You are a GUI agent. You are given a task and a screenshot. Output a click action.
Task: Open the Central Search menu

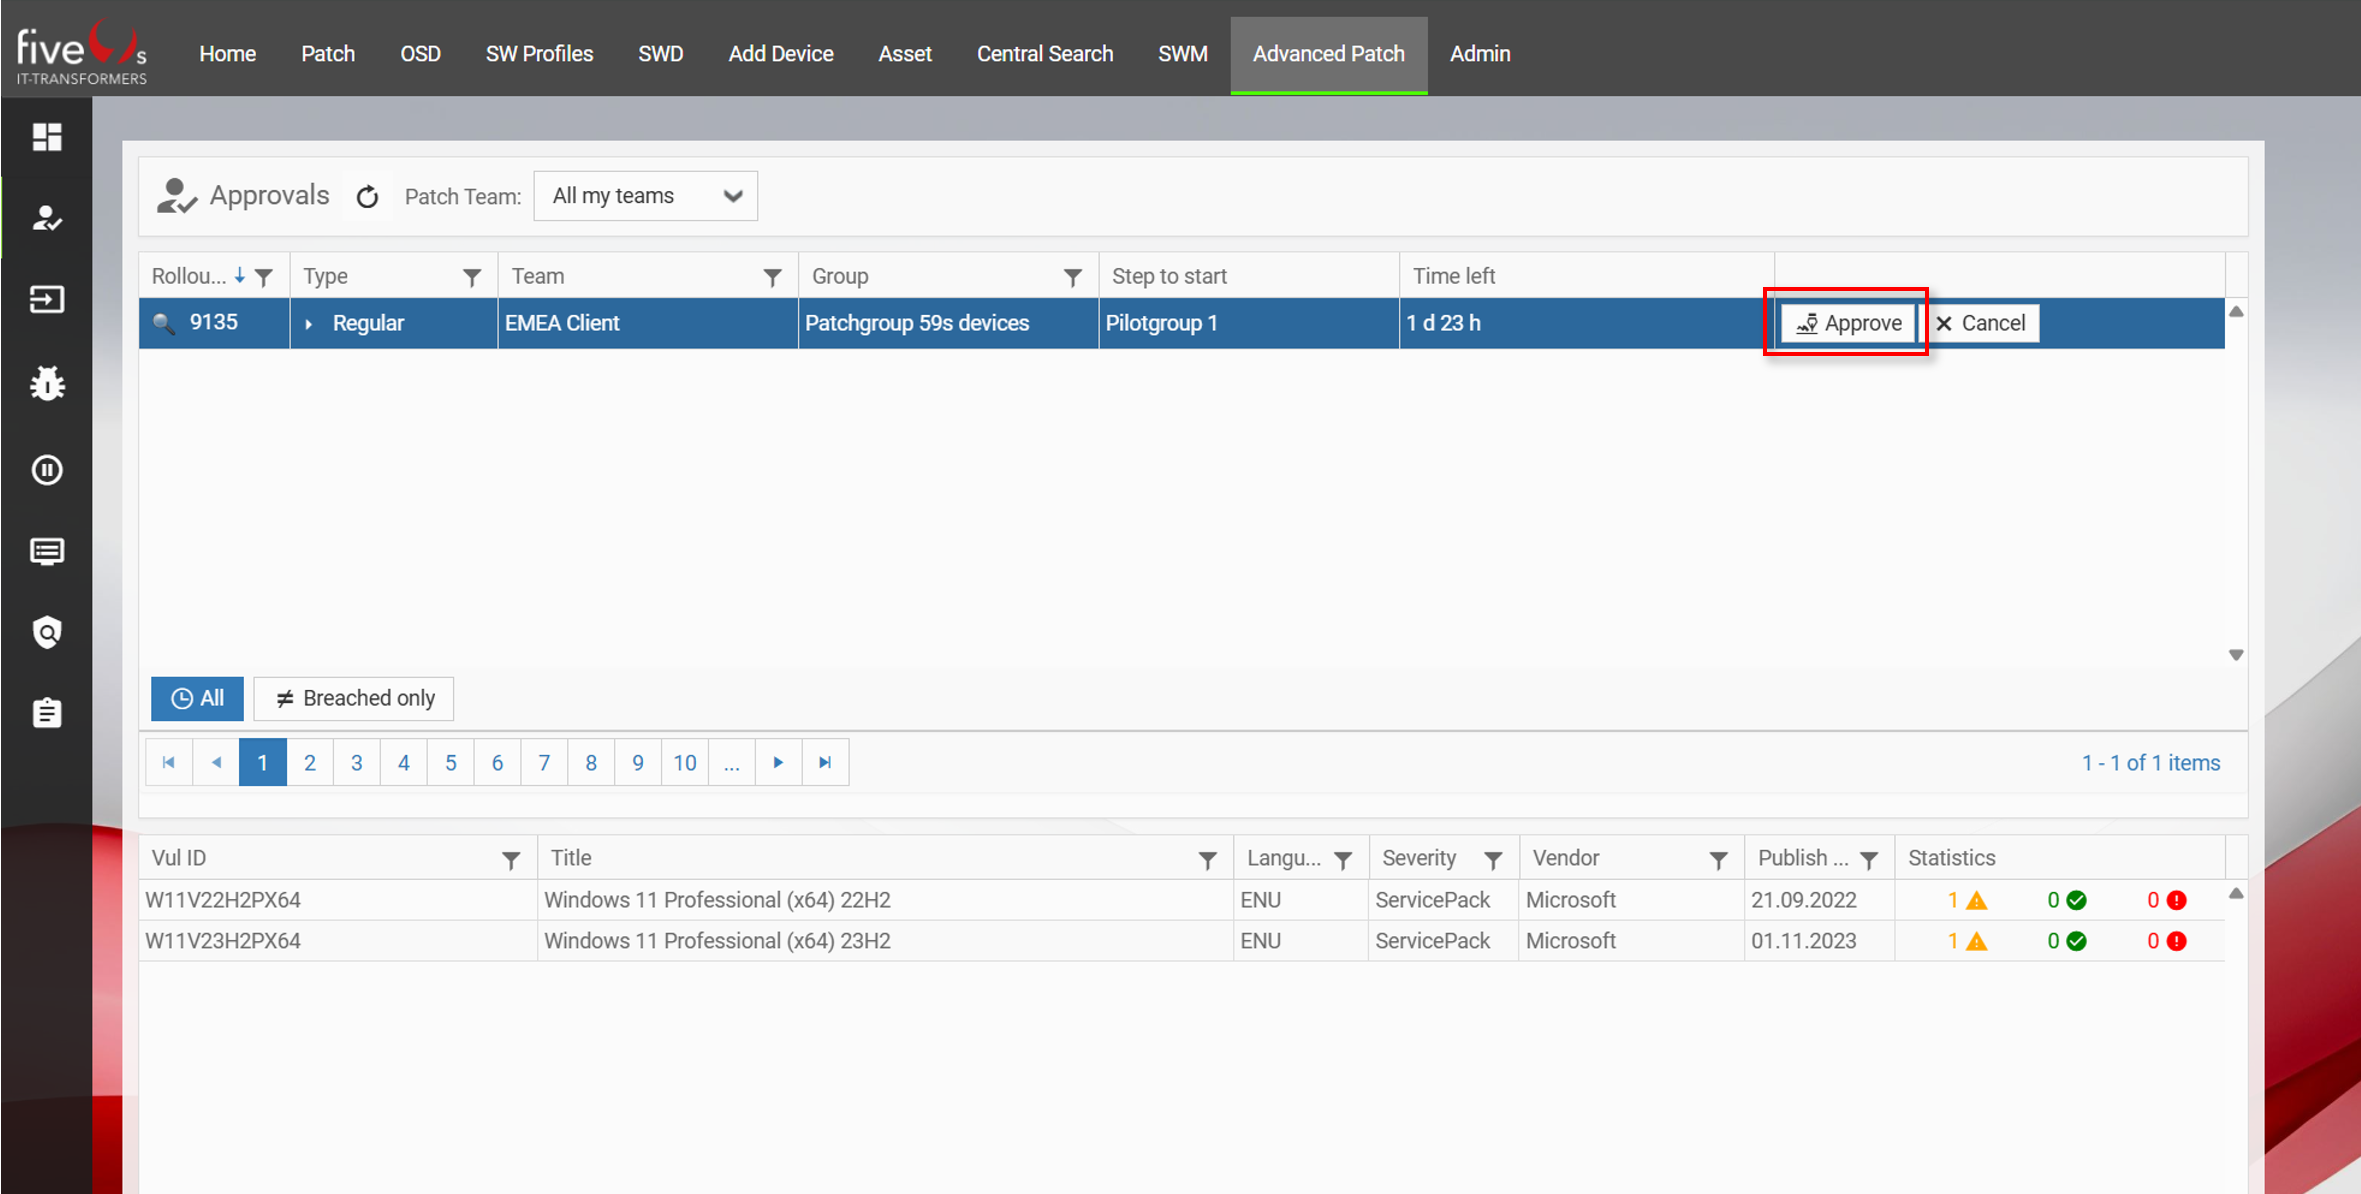point(1044,54)
